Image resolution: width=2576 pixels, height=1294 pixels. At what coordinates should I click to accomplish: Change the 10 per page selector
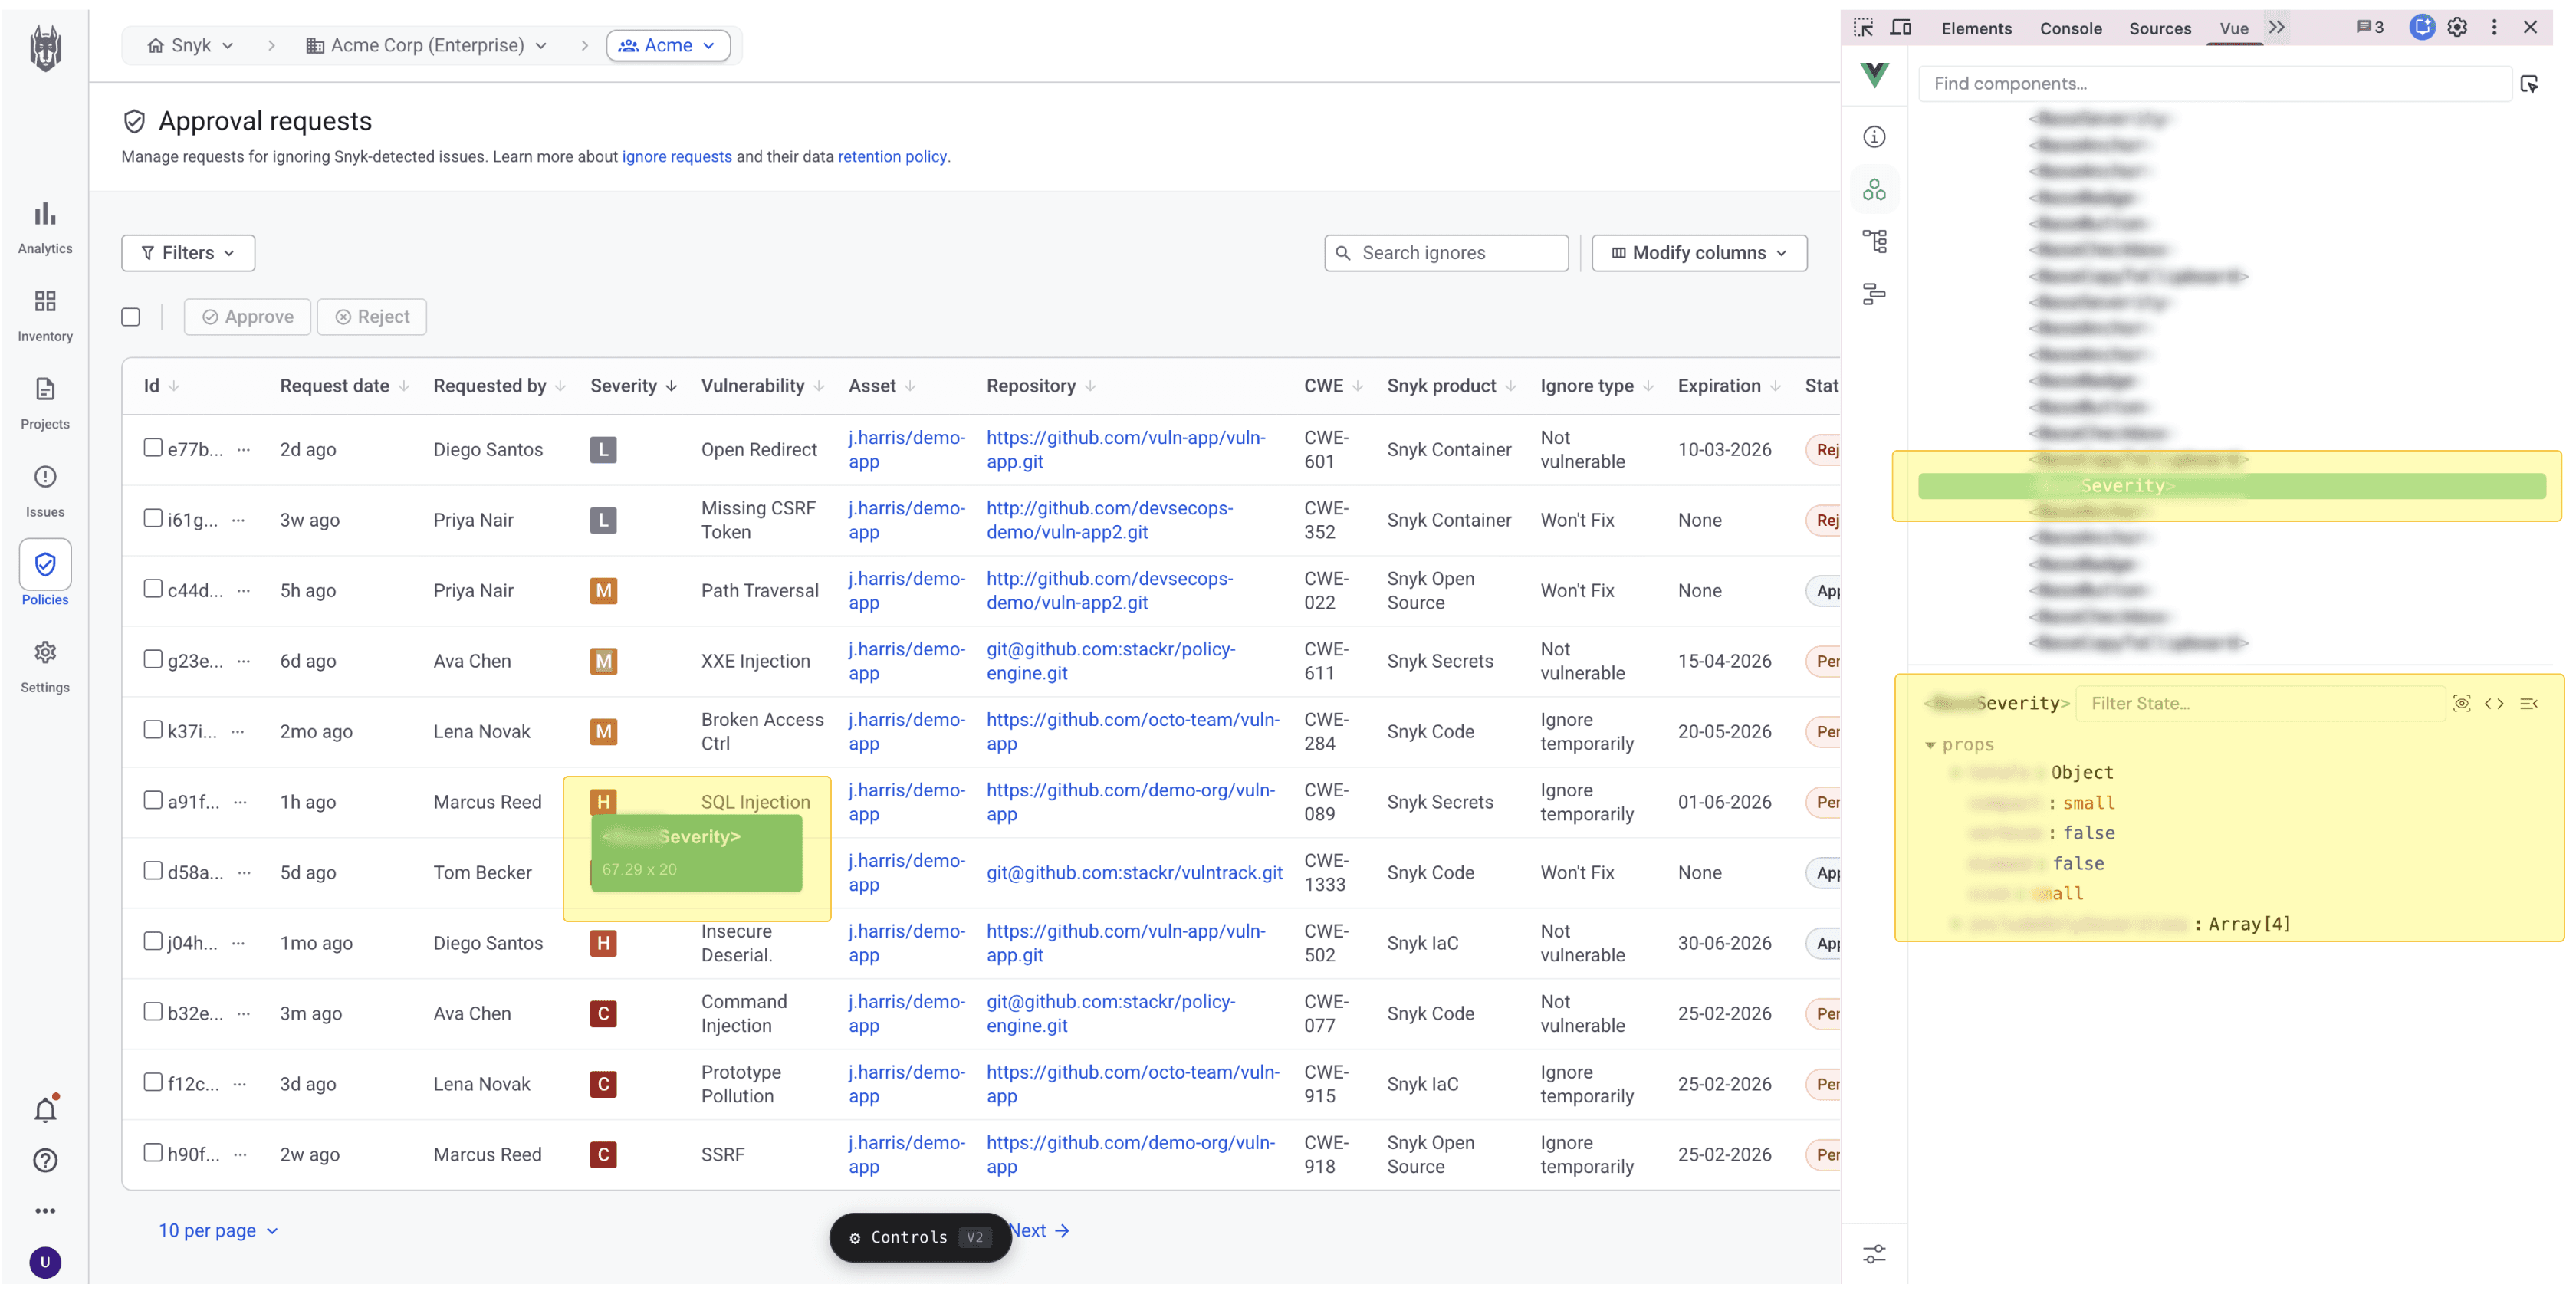pyautogui.click(x=218, y=1231)
